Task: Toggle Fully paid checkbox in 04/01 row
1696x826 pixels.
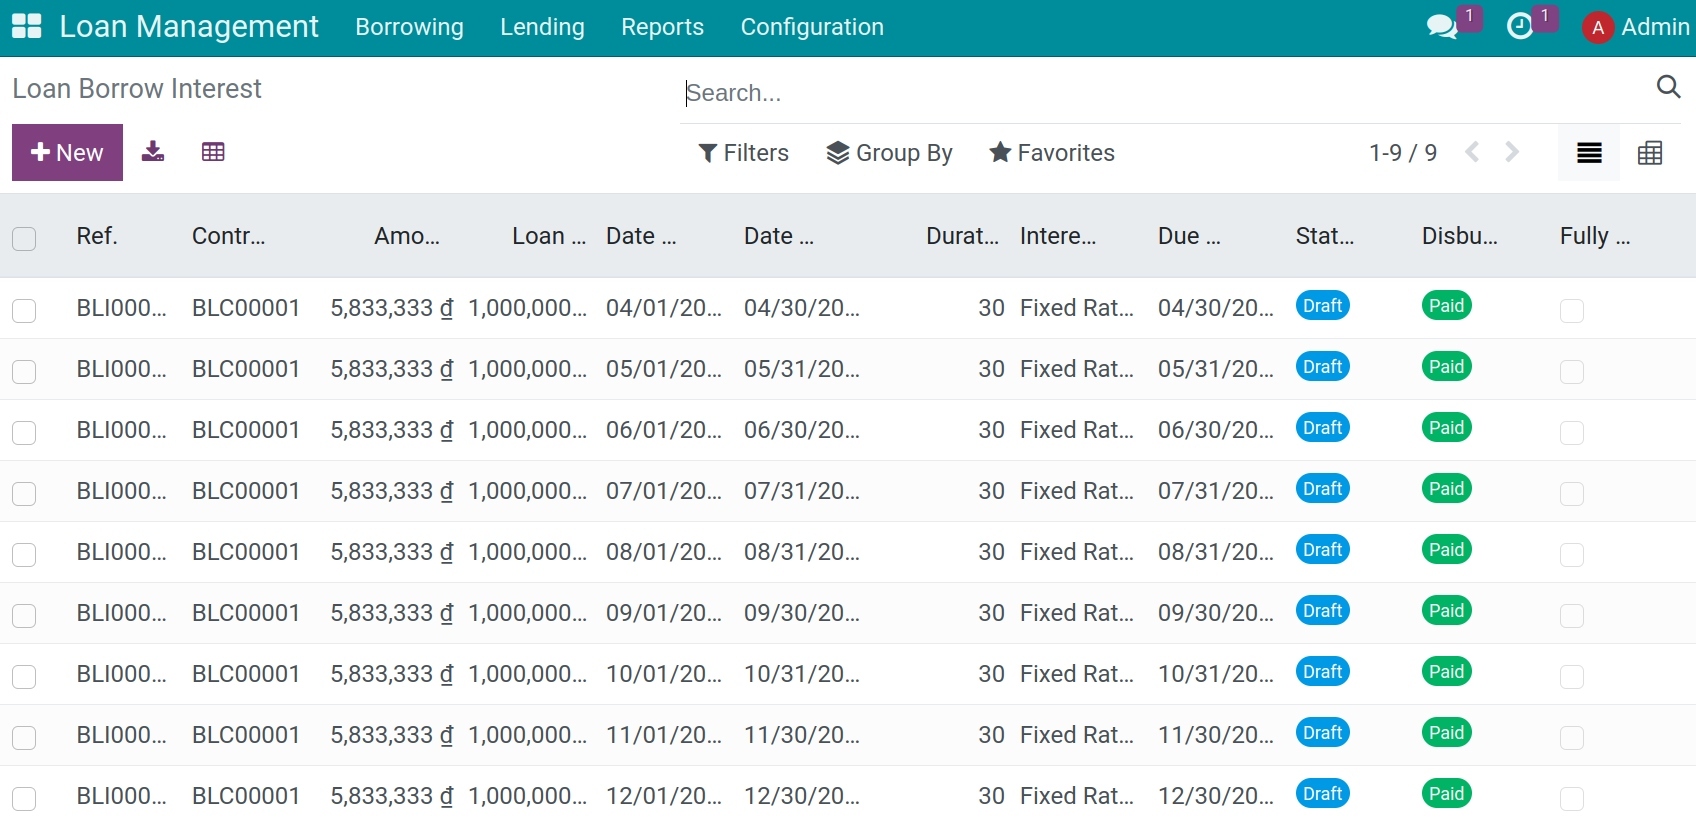Action: pyautogui.click(x=1572, y=311)
